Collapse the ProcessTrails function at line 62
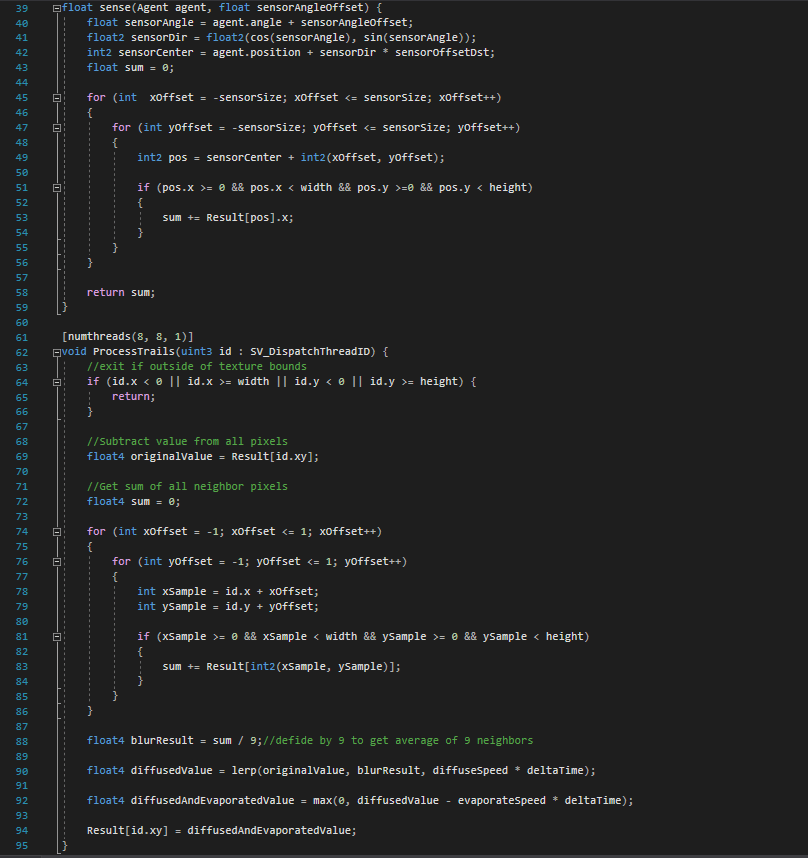Viewport: 808px width, 858px height. point(56,352)
